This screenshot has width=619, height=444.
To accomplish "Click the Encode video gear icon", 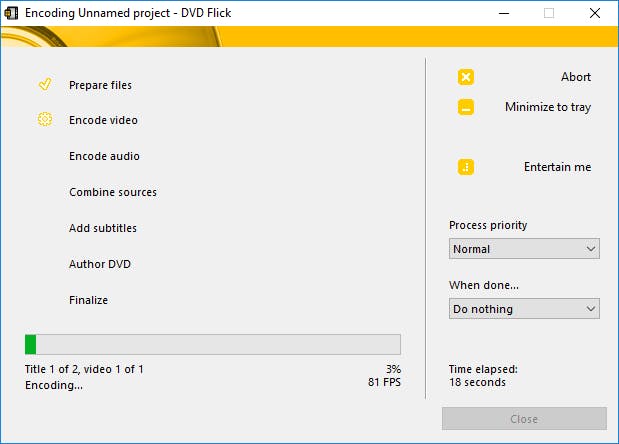I will click(x=44, y=120).
